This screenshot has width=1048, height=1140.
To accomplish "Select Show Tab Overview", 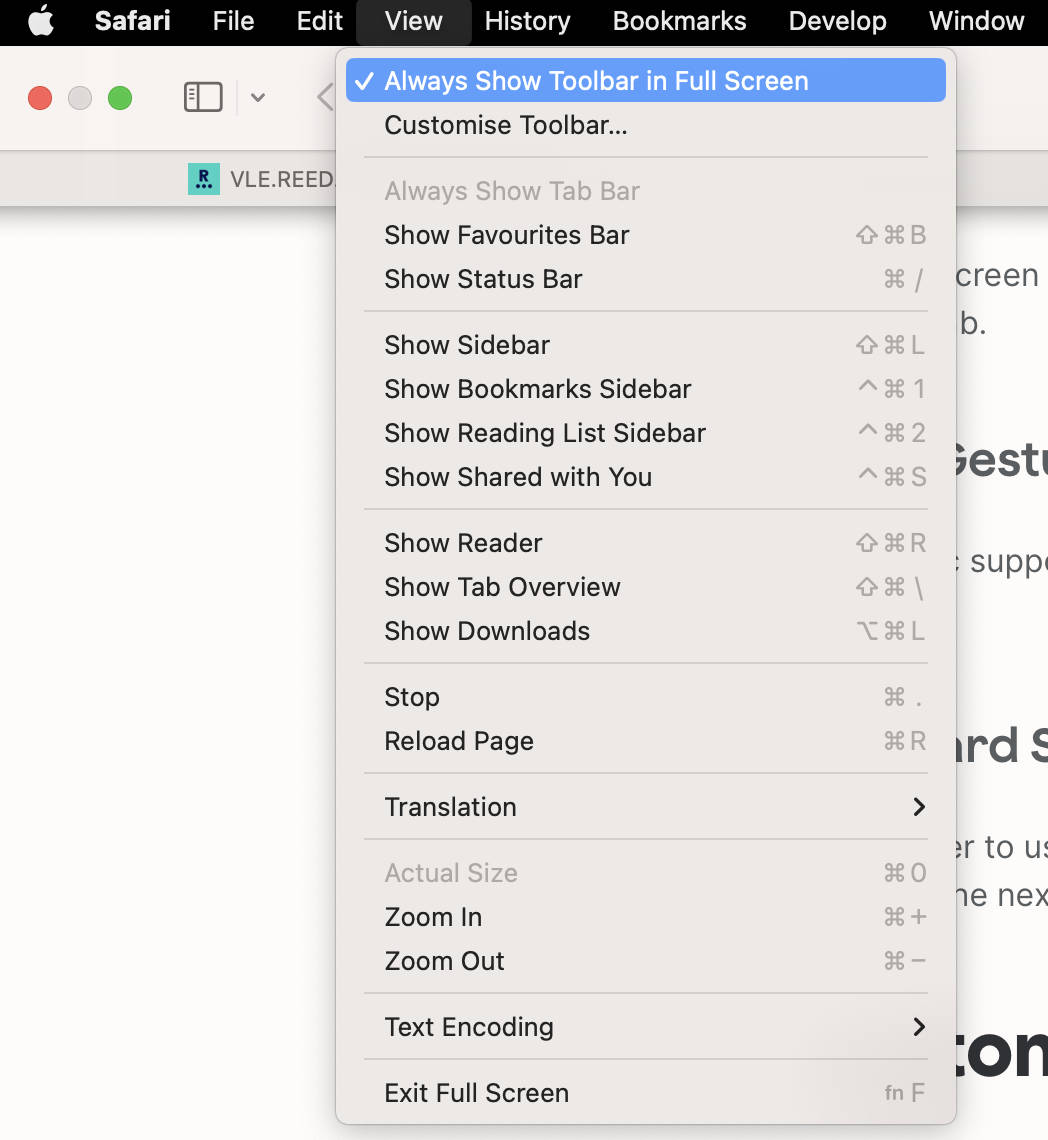I will [x=503, y=587].
